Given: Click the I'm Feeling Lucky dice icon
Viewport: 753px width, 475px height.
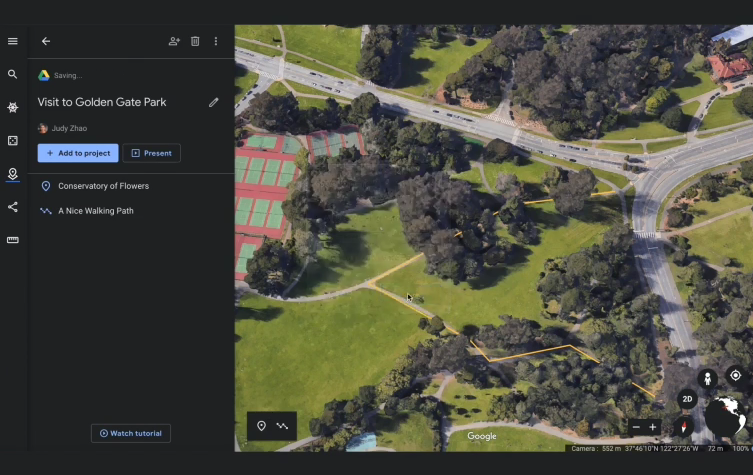Looking at the screenshot, I should click(x=13, y=141).
